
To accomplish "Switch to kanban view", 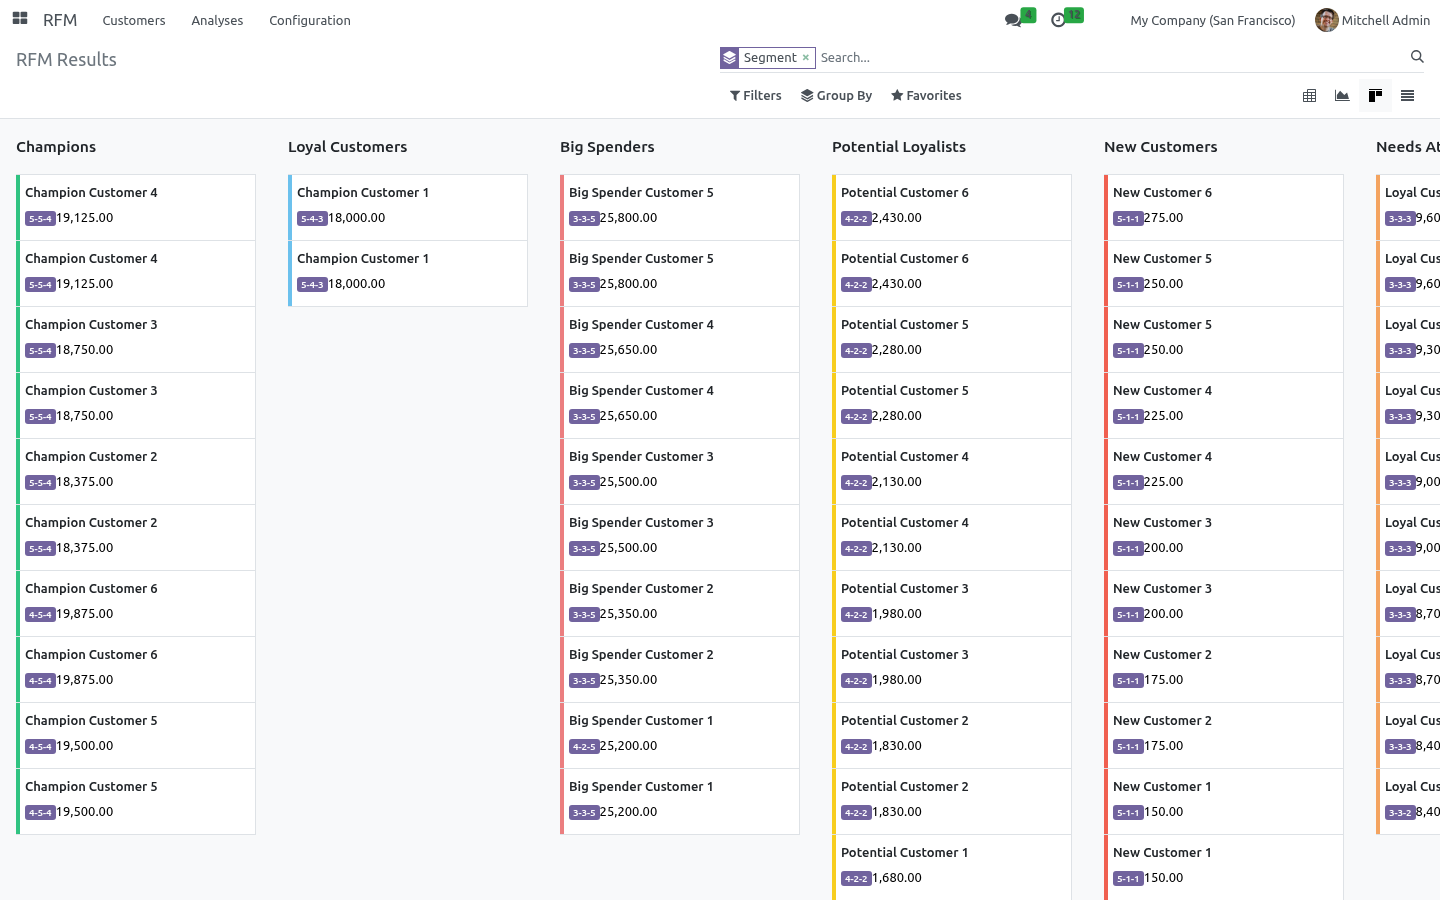I will [1375, 96].
